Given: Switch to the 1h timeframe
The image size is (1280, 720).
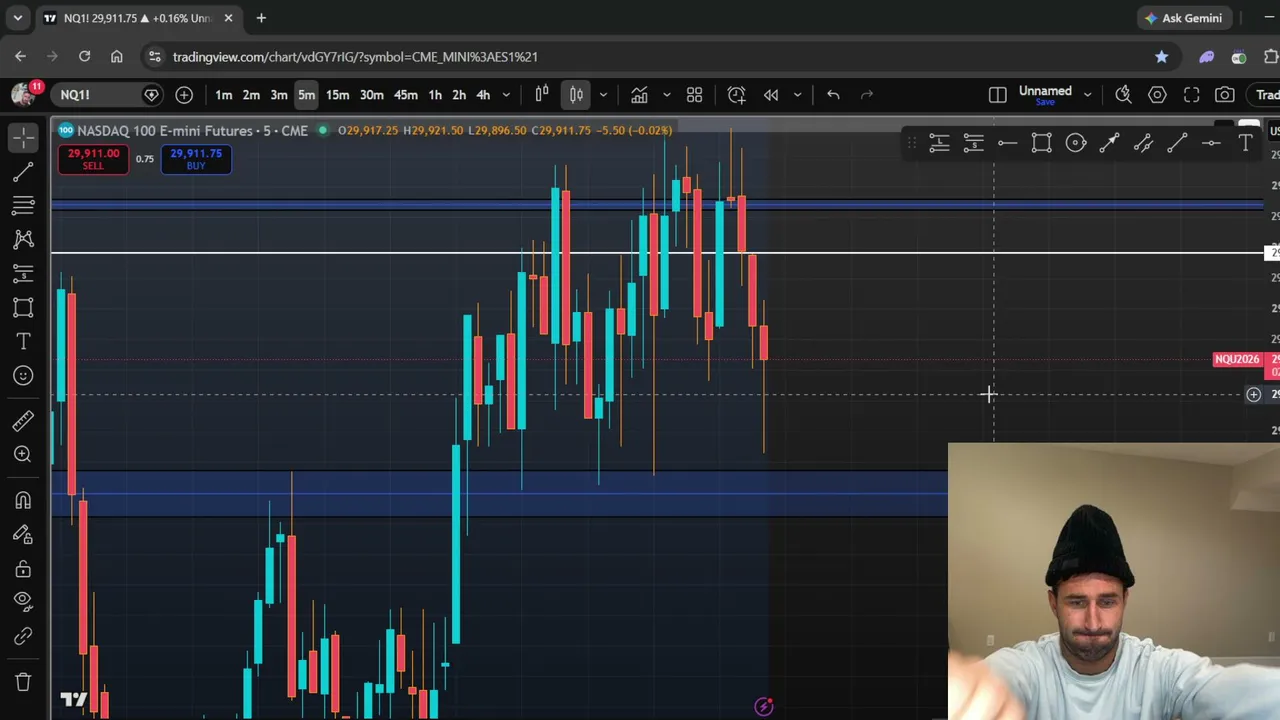Looking at the screenshot, I should coord(435,95).
